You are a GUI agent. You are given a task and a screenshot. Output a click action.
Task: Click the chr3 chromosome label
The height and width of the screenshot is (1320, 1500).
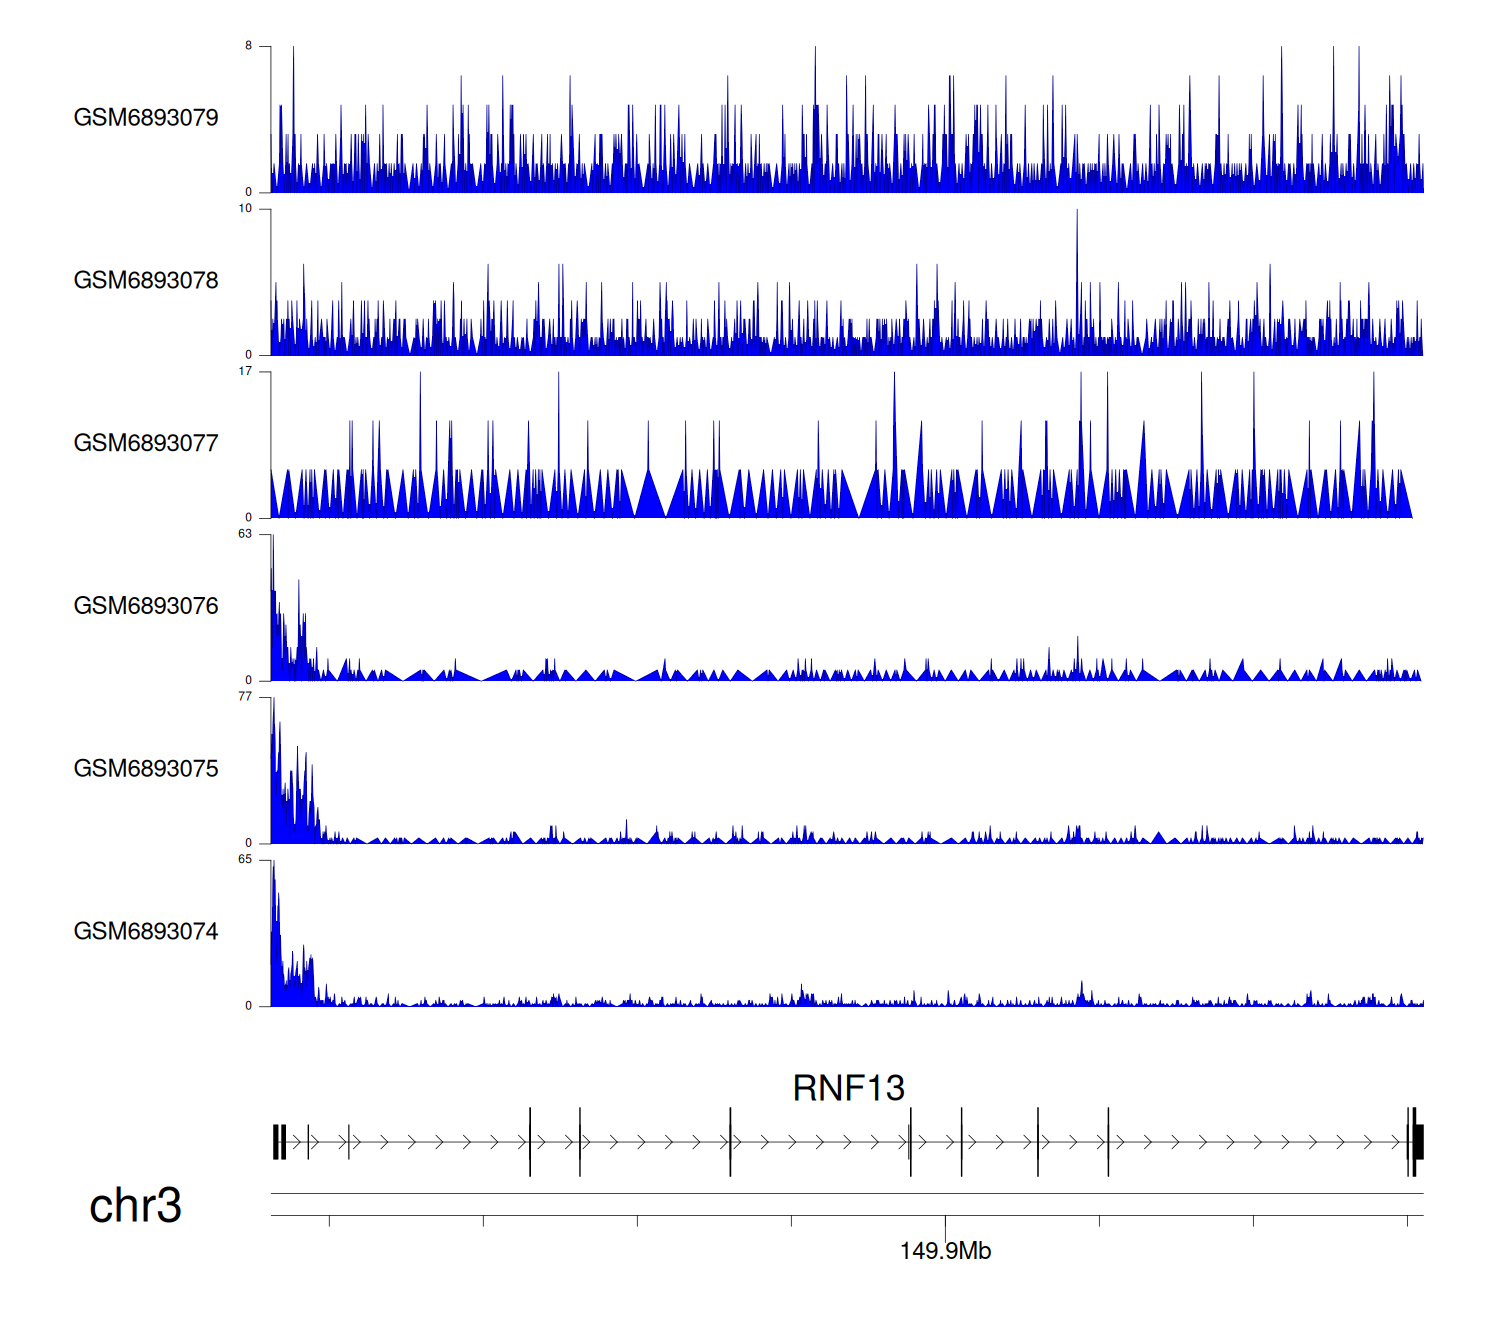click(x=135, y=1206)
